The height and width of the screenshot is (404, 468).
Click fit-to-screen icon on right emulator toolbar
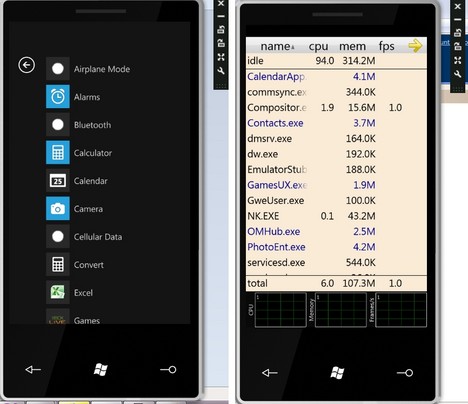458,60
